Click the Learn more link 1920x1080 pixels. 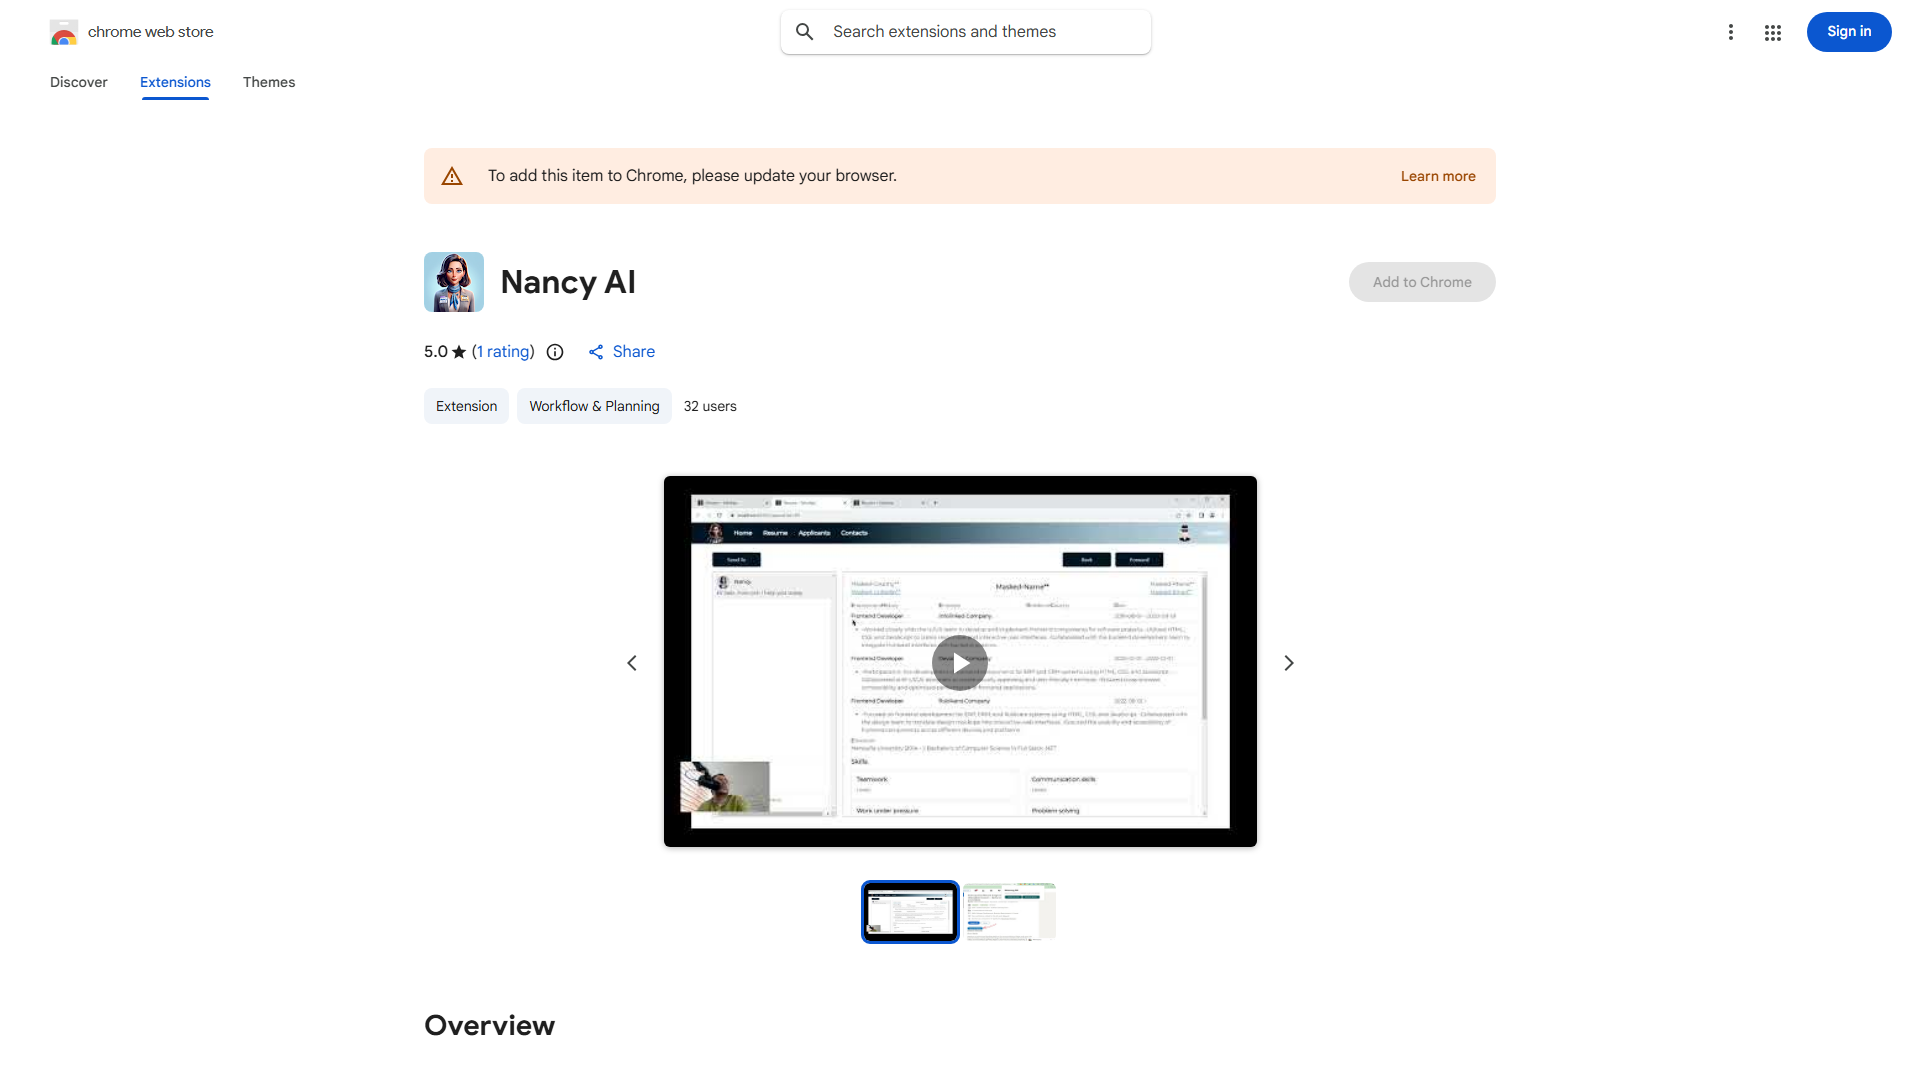coord(1438,176)
